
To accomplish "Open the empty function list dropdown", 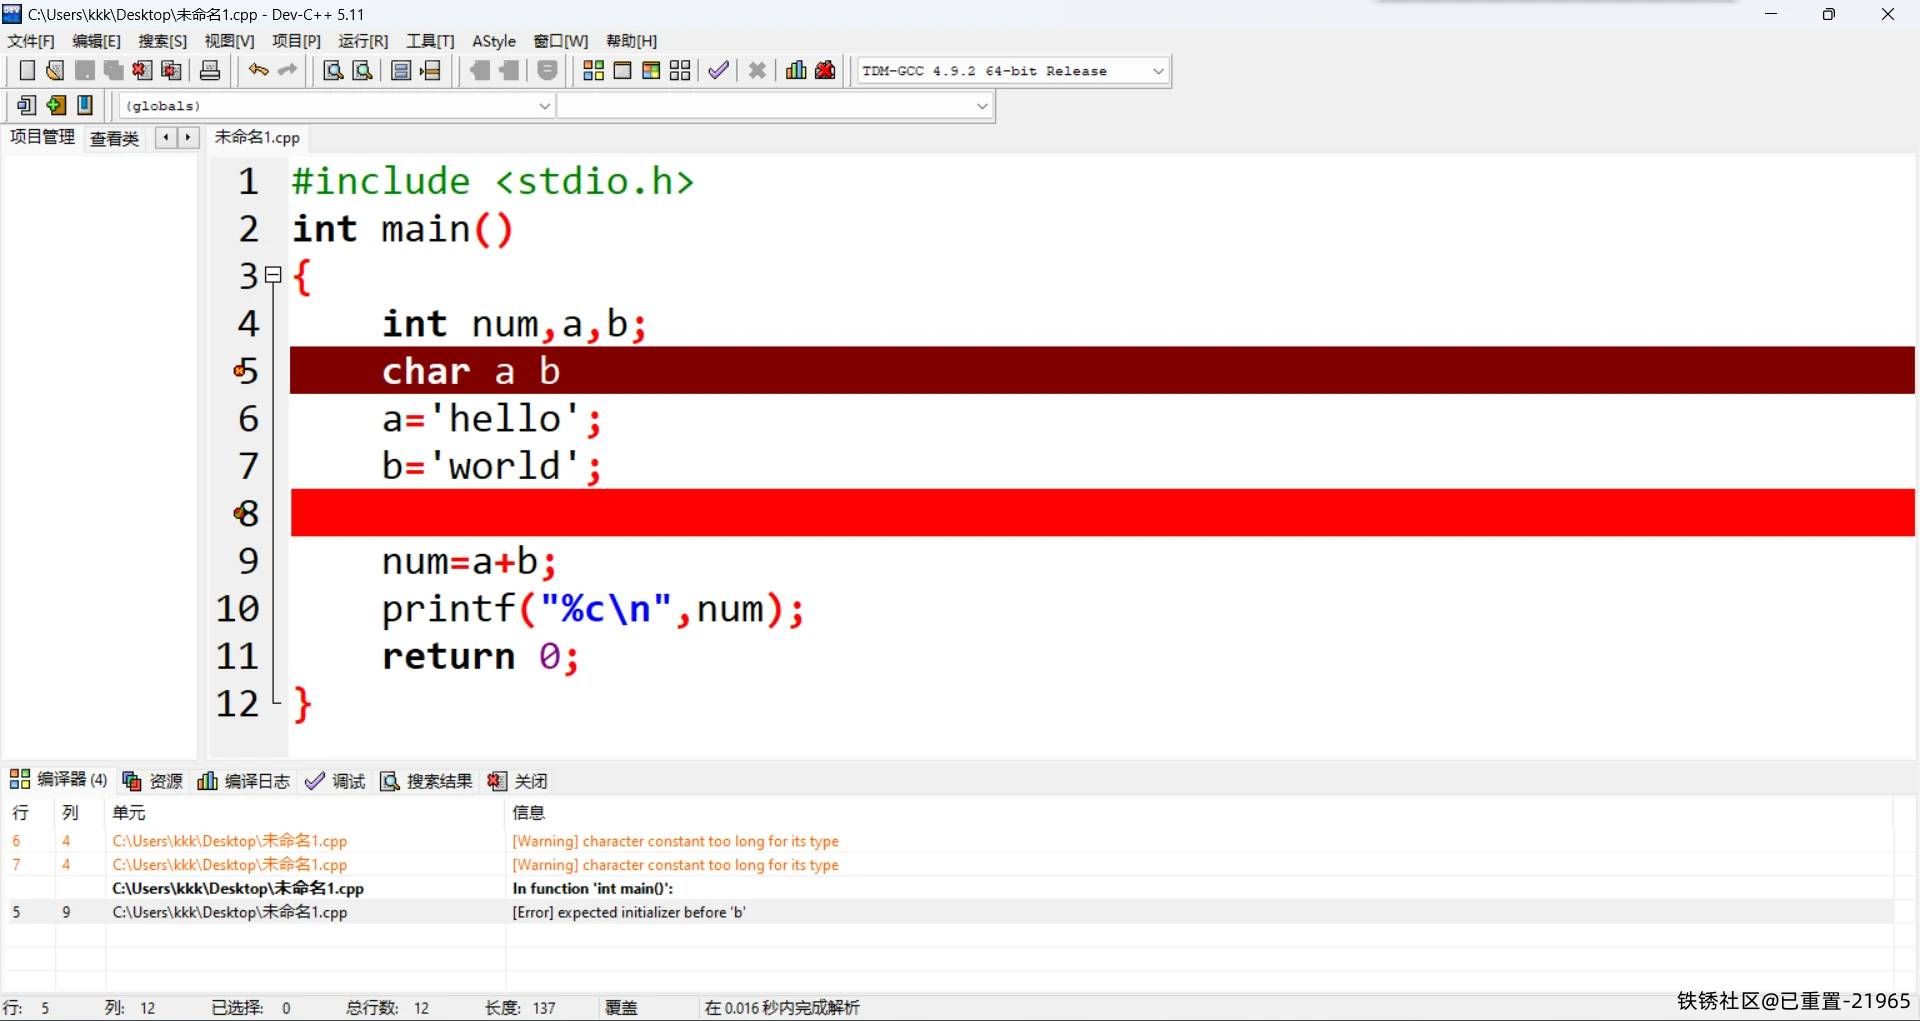I will (981, 106).
